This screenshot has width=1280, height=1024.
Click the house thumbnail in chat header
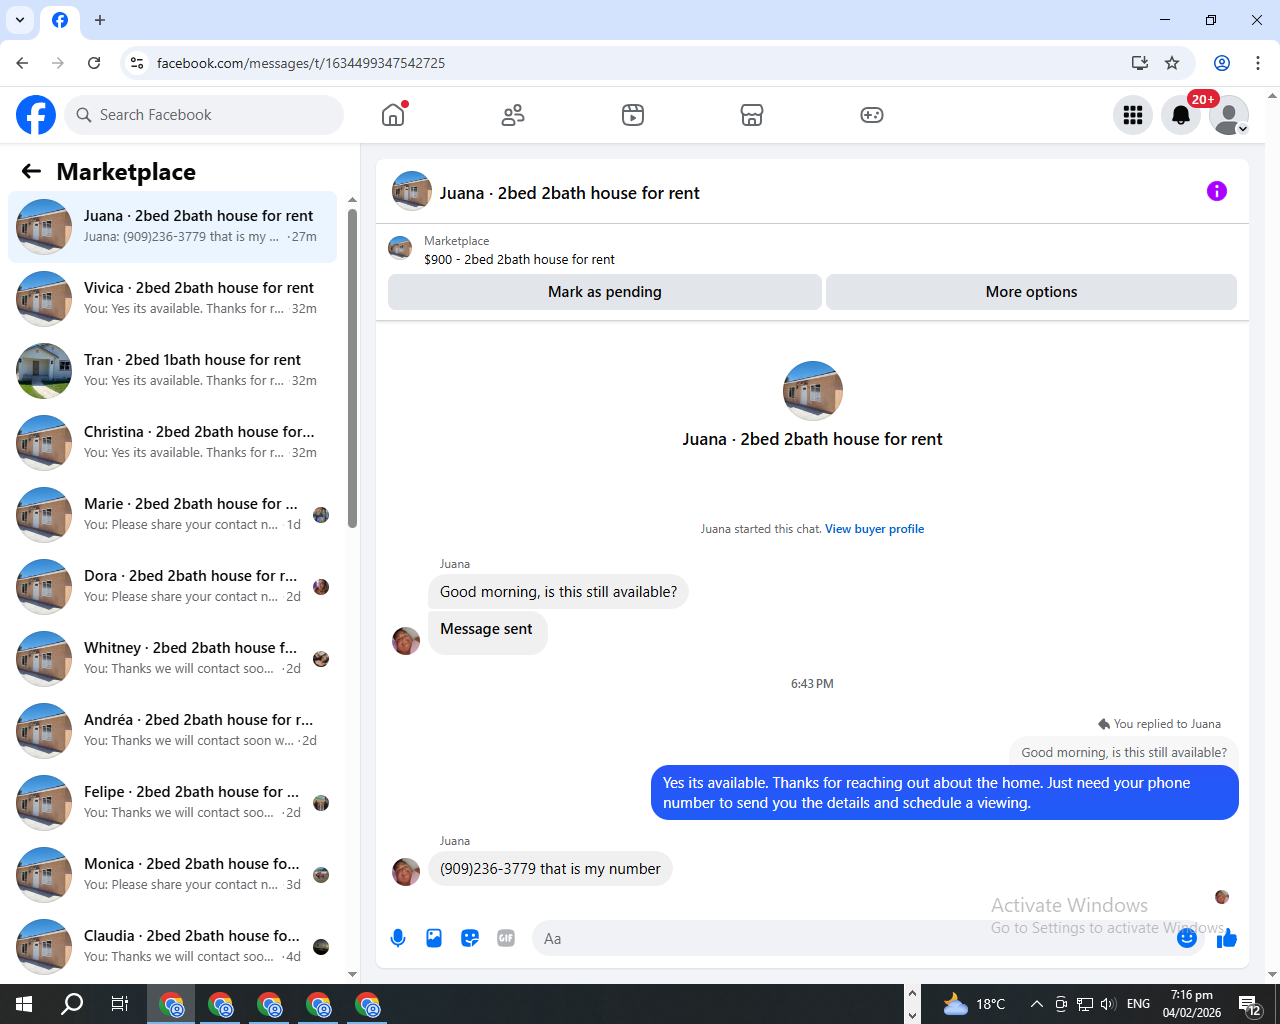(412, 191)
